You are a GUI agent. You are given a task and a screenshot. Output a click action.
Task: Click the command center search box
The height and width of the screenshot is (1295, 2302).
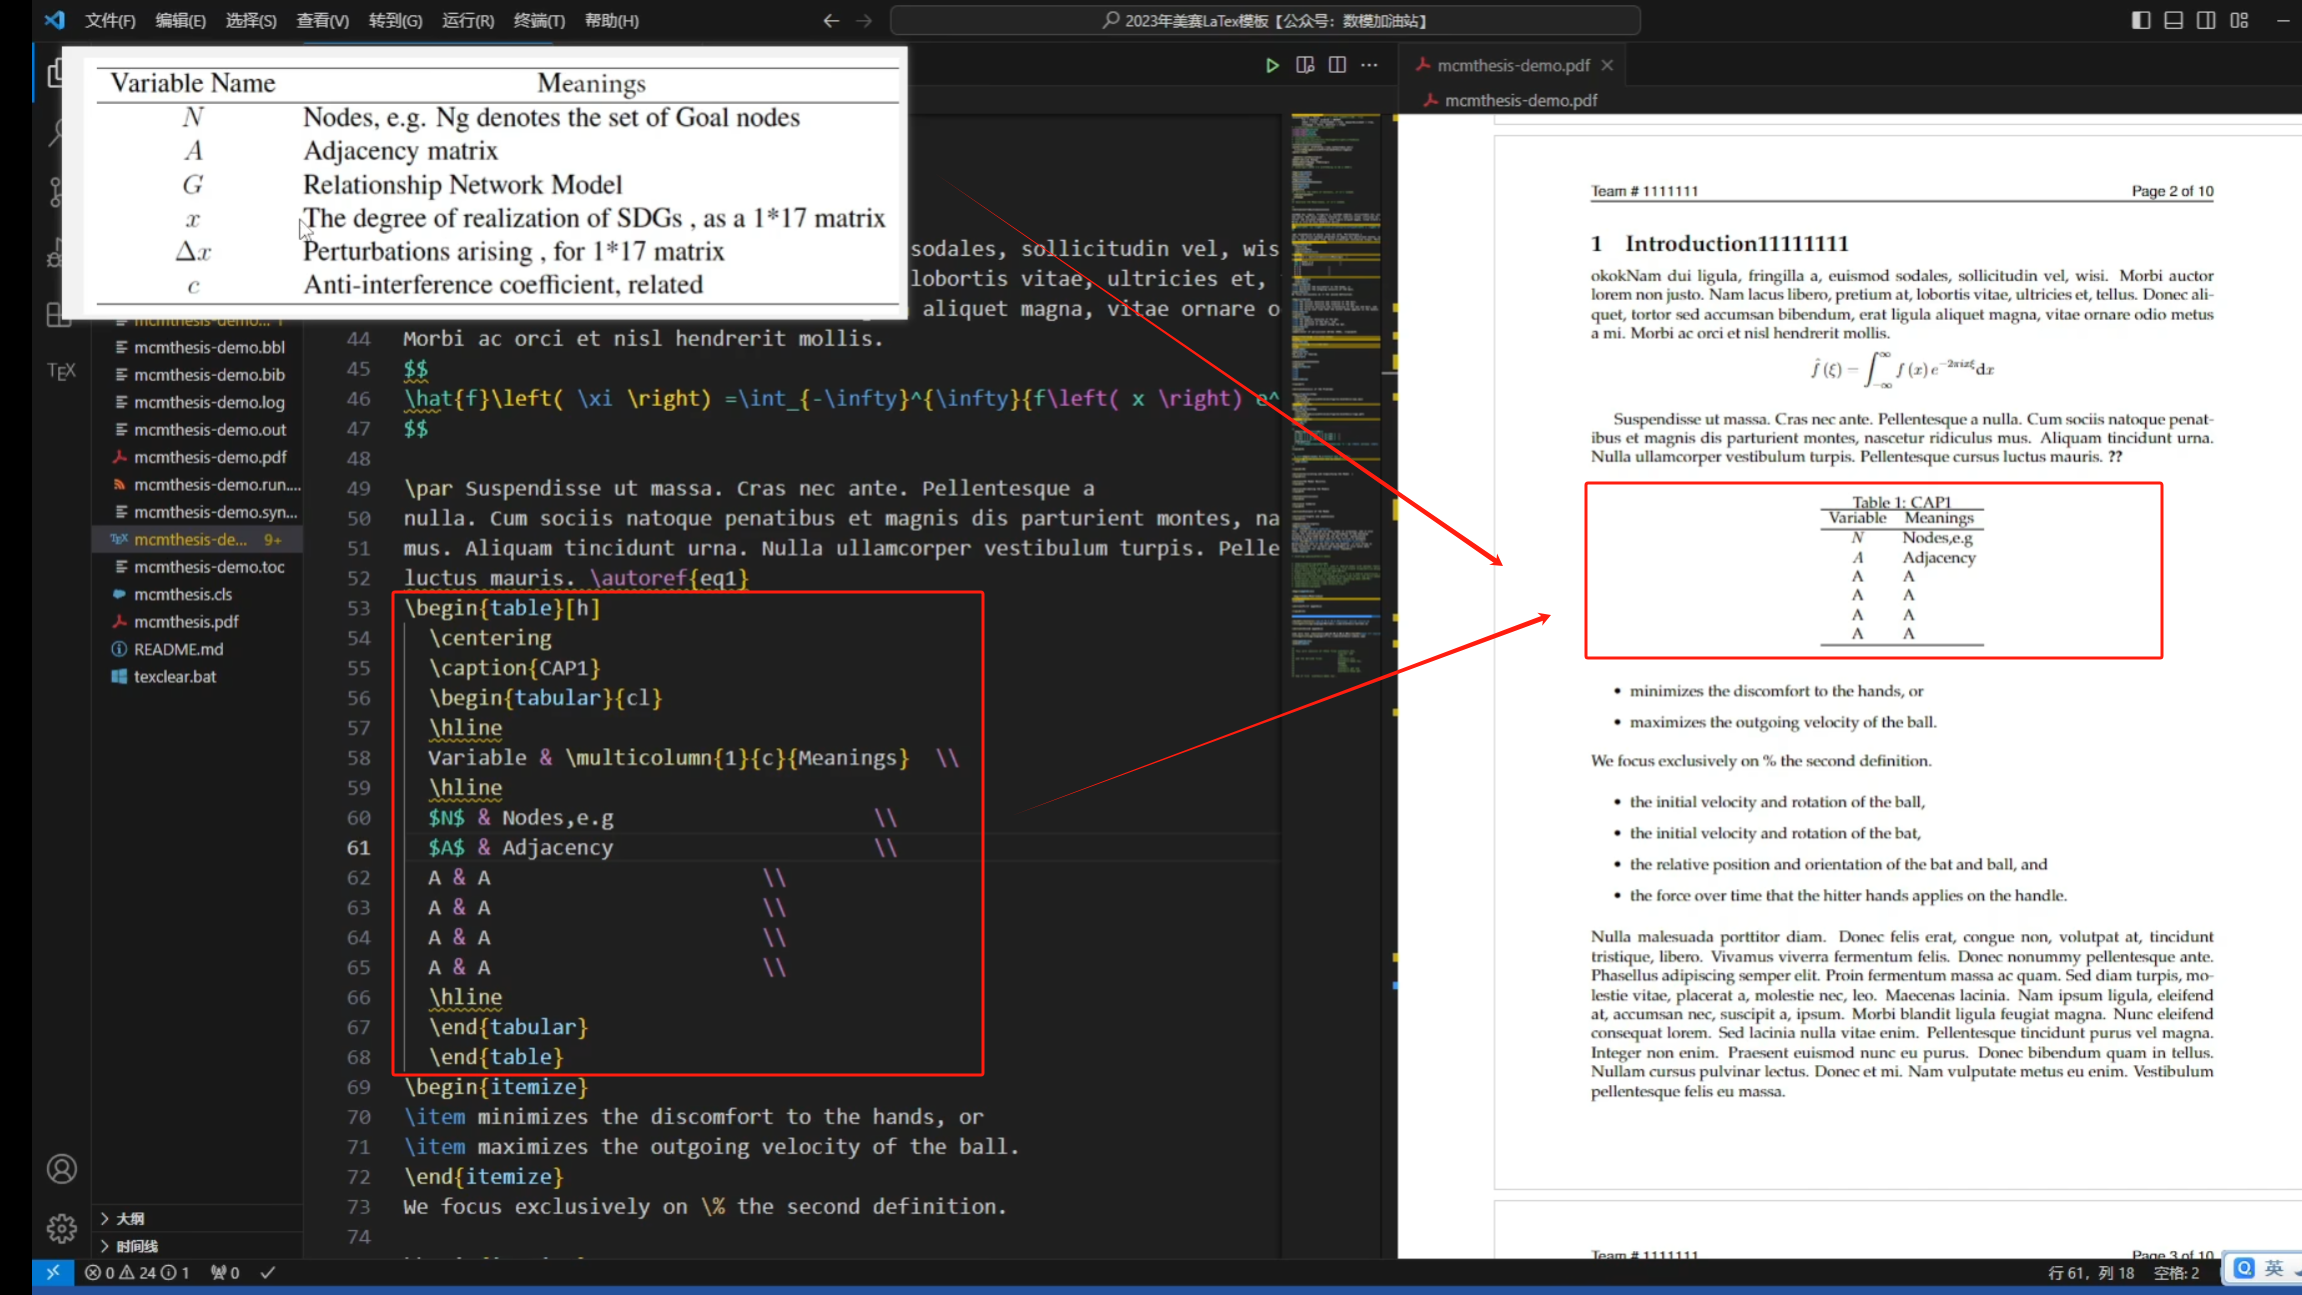pos(1265,20)
